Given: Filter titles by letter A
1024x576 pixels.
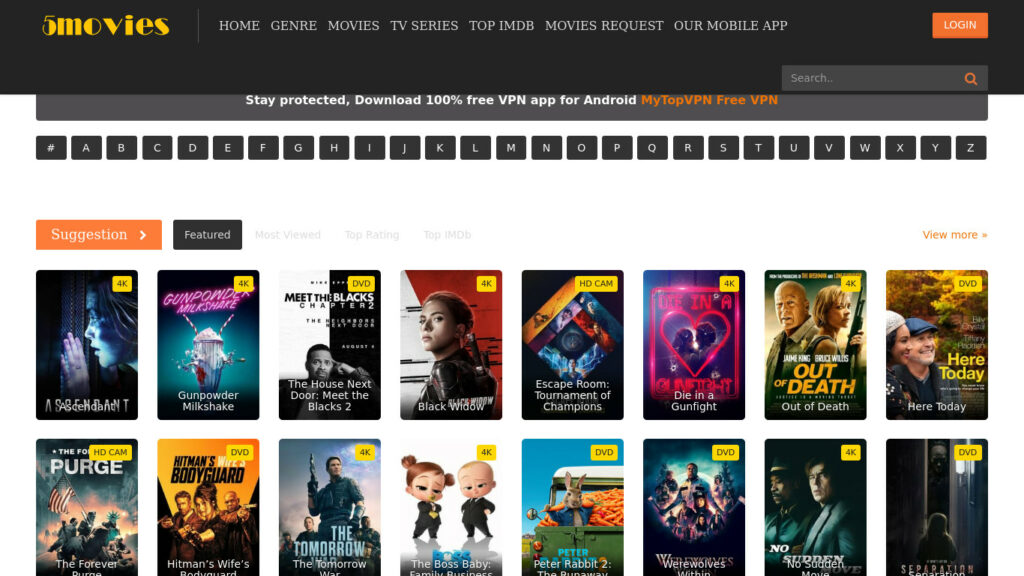Looking at the screenshot, I should [x=86, y=148].
